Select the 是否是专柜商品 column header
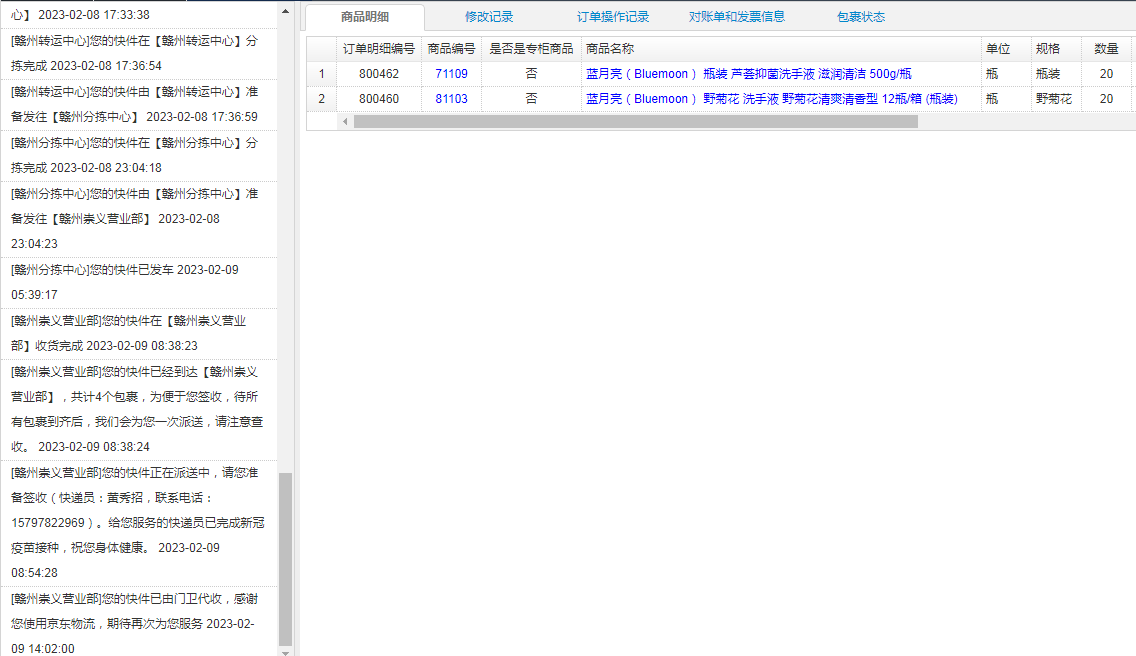 pos(531,49)
